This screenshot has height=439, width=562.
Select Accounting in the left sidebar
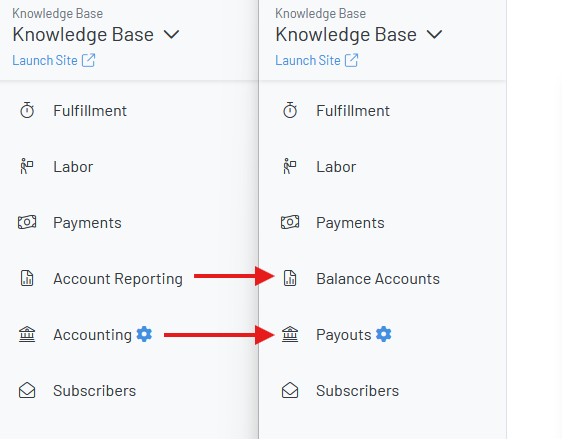click(92, 335)
